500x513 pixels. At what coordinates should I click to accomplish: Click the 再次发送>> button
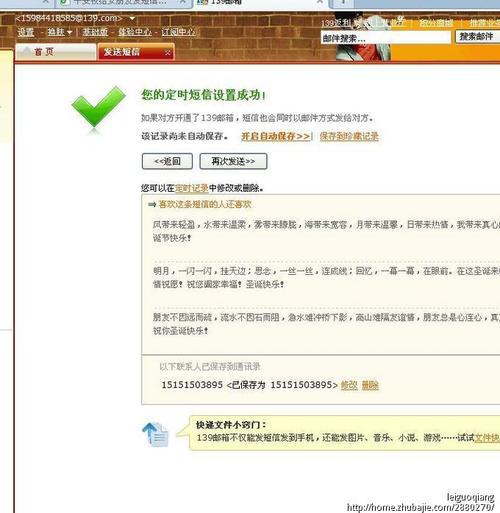click(x=233, y=161)
